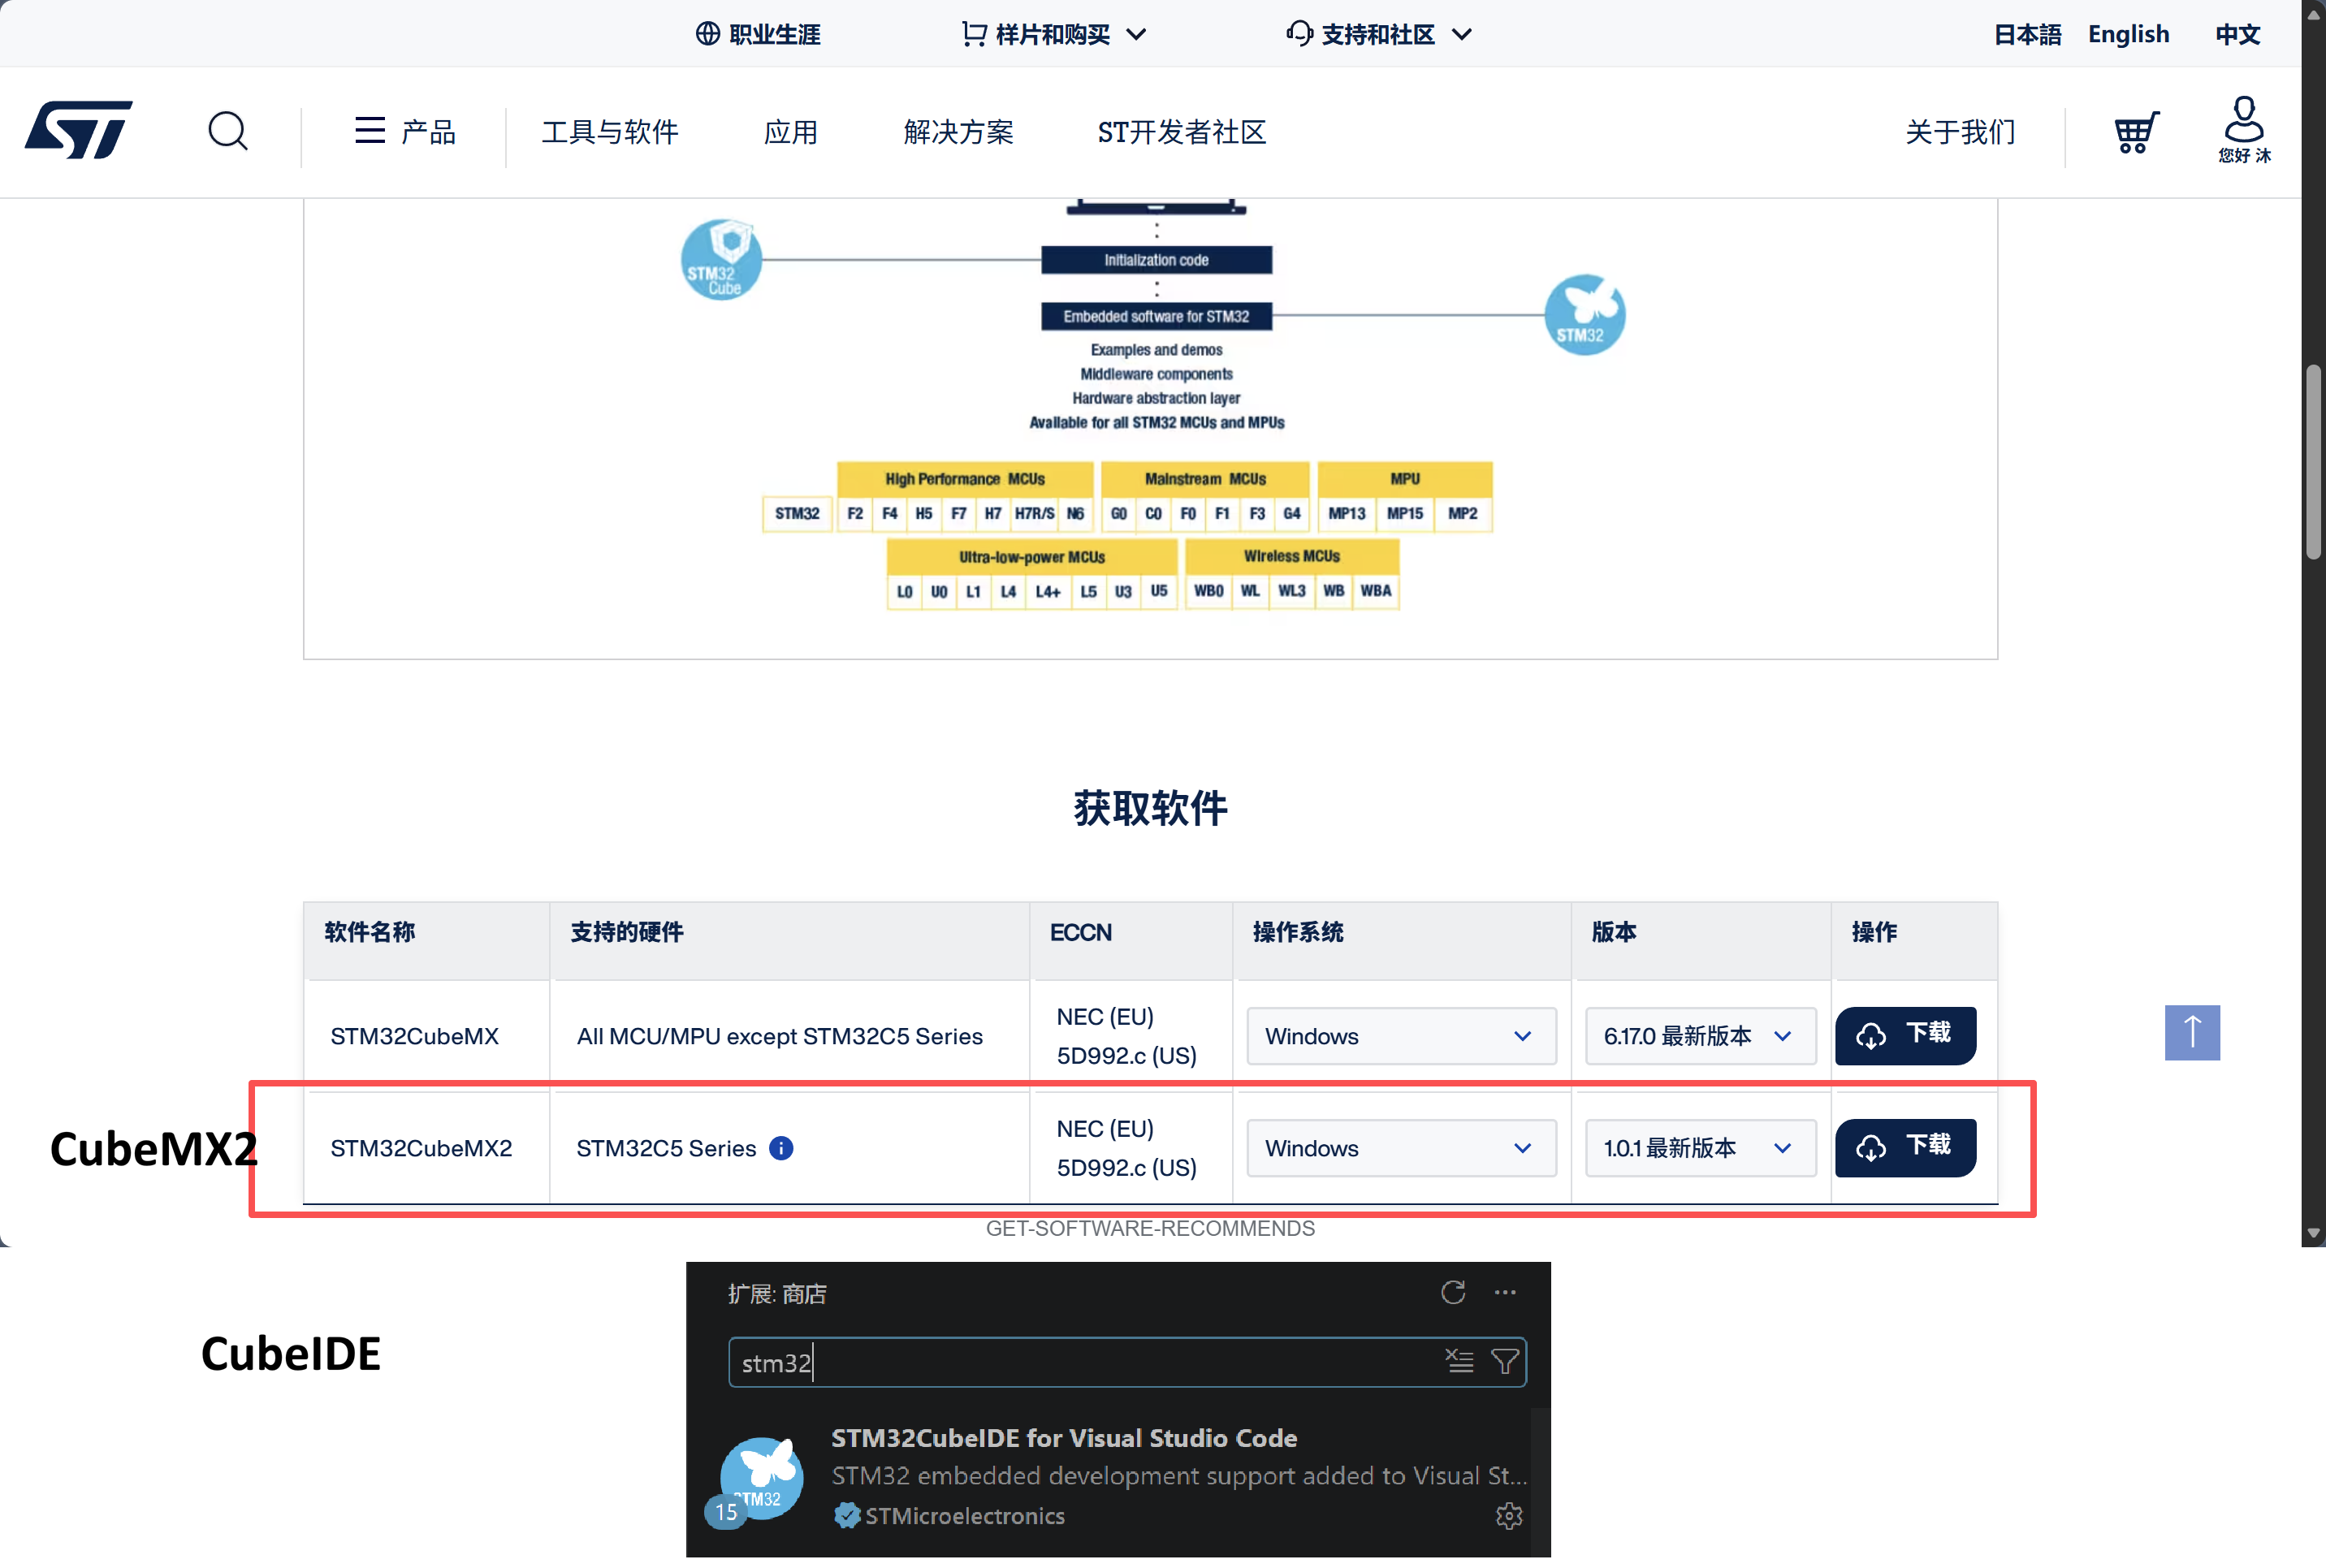Refresh the extensions marketplace list
The width and height of the screenshot is (2326, 1568).
(1453, 1293)
